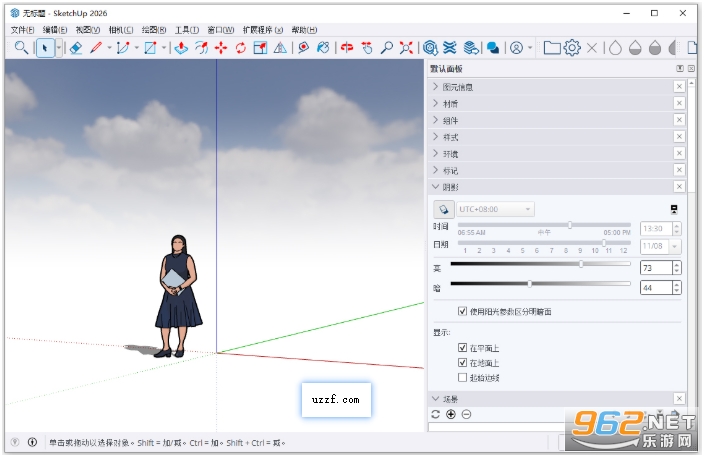Select the Paint Bucket tool
Viewport: 704px width, 457px height.
[x=323, y=48]
